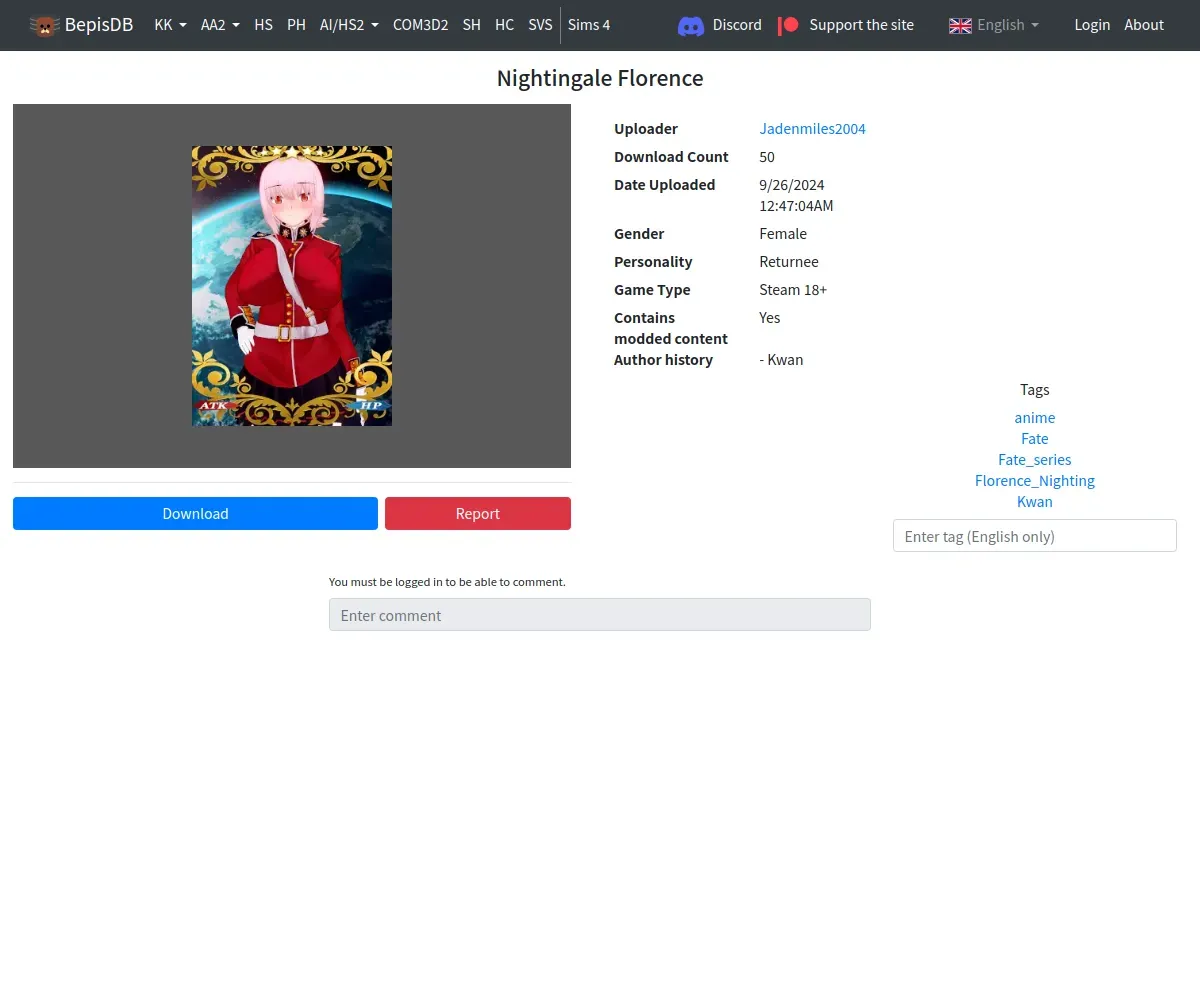Click the Nightingale Florence page title
This screenshot has width=1200, height=1000.
pos(600,78)
